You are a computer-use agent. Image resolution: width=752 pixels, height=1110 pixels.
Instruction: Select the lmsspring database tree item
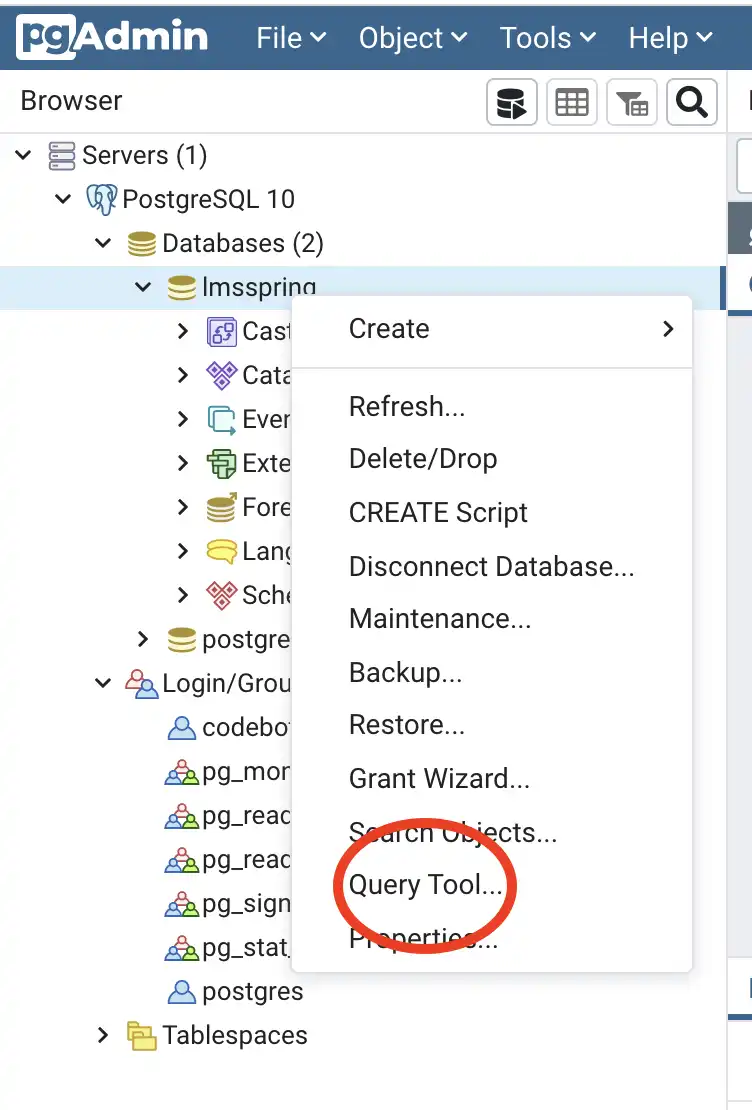pos(258,288)
